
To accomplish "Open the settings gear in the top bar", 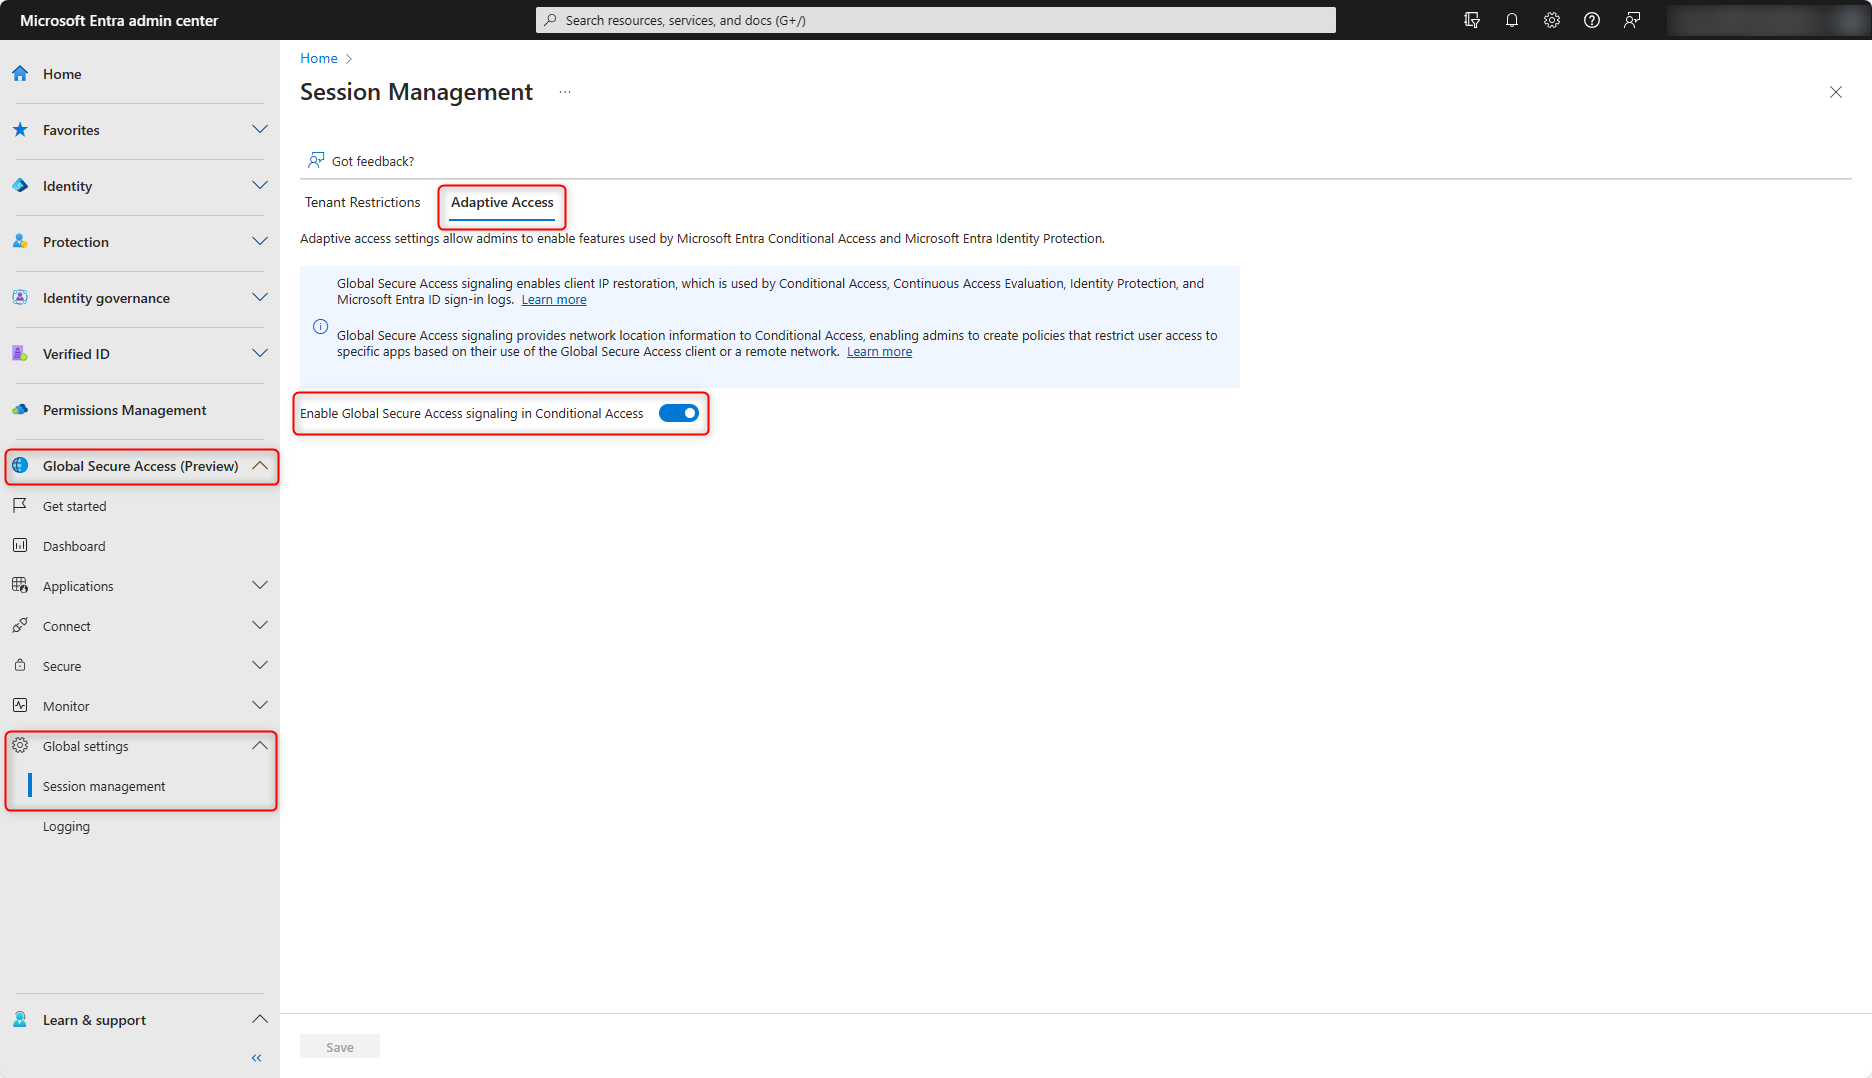I will tap(1551, 19).
